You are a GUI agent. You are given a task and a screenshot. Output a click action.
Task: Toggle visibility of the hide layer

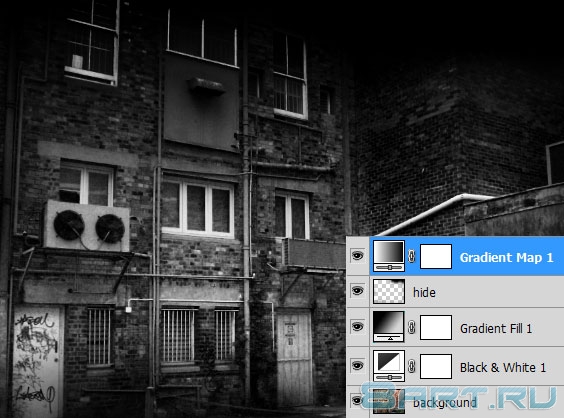pyautogui.click(x=358, y=291)
